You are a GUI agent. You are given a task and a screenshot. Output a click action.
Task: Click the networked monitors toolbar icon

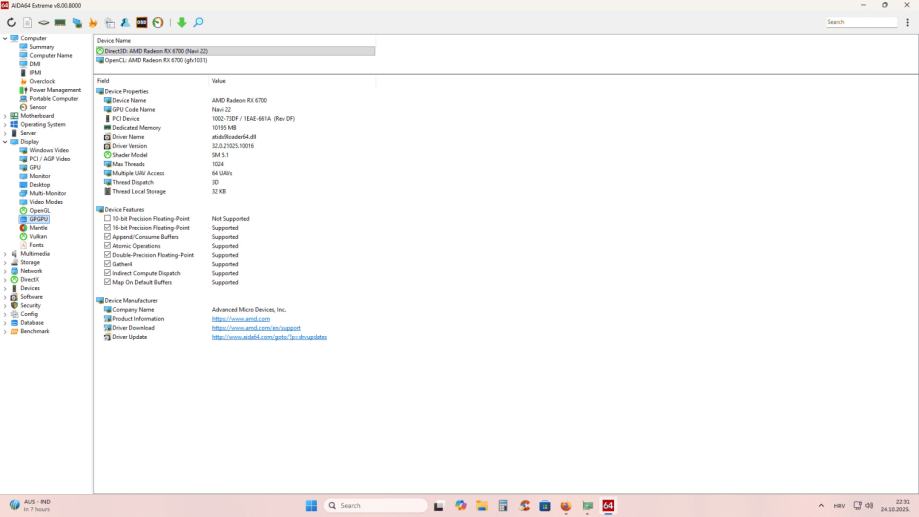77,22
